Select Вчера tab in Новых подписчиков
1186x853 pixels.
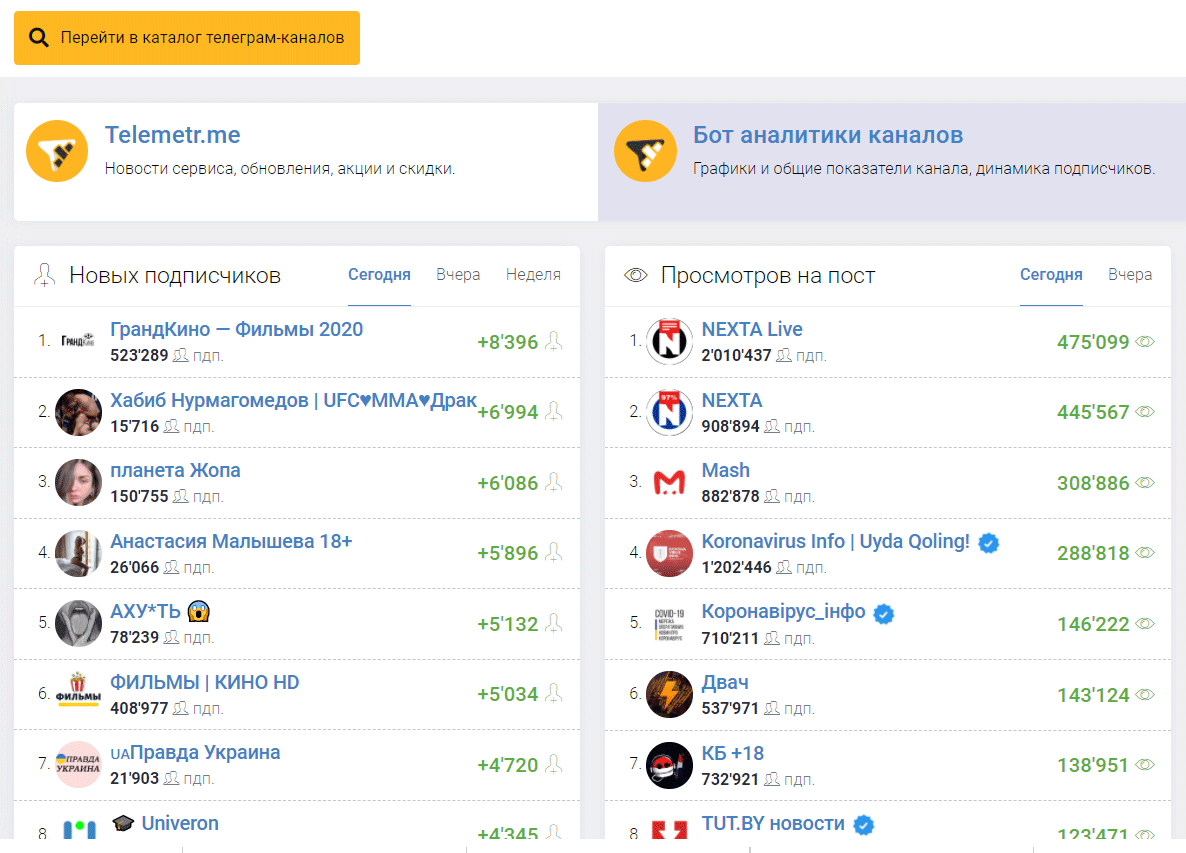[x=458, y=275]
